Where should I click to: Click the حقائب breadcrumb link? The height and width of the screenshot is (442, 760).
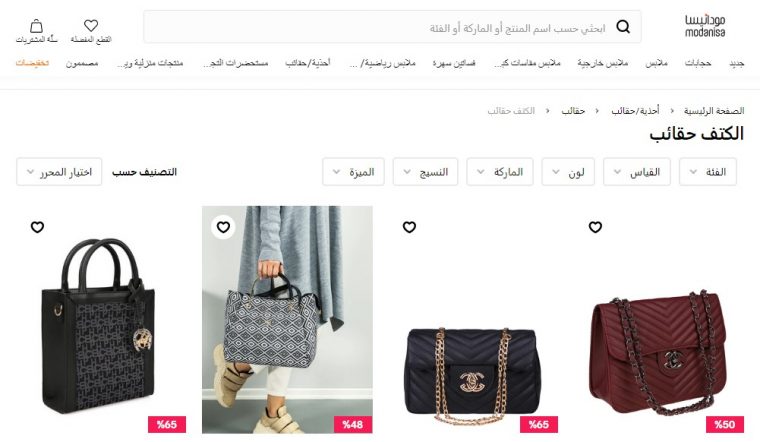[573, 111]
